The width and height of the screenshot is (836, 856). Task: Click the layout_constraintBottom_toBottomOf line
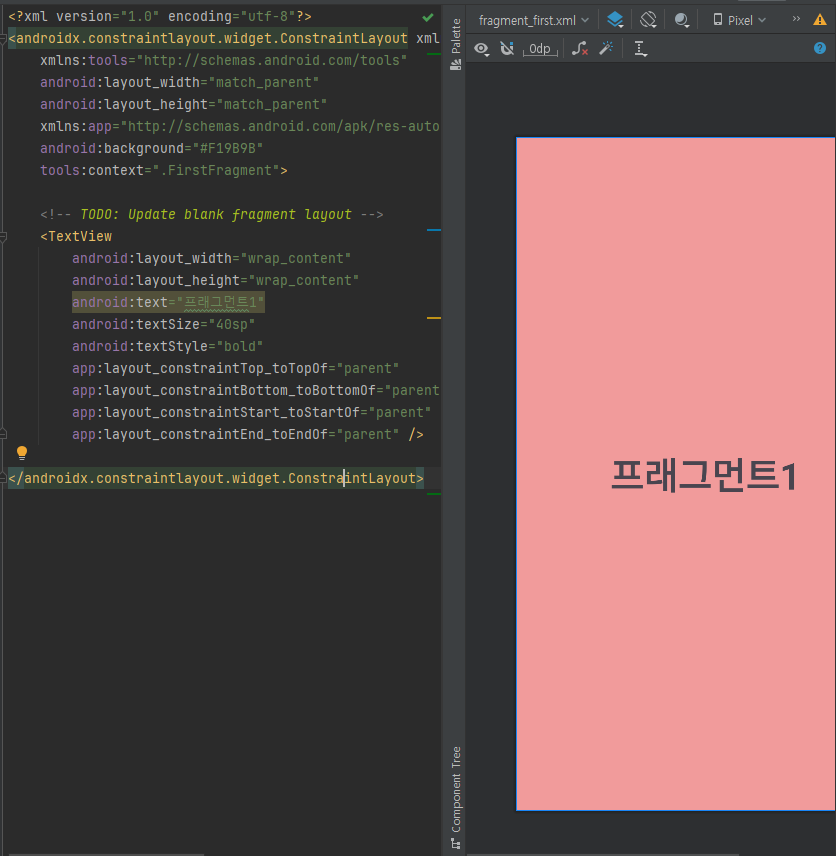coord(256,390)
